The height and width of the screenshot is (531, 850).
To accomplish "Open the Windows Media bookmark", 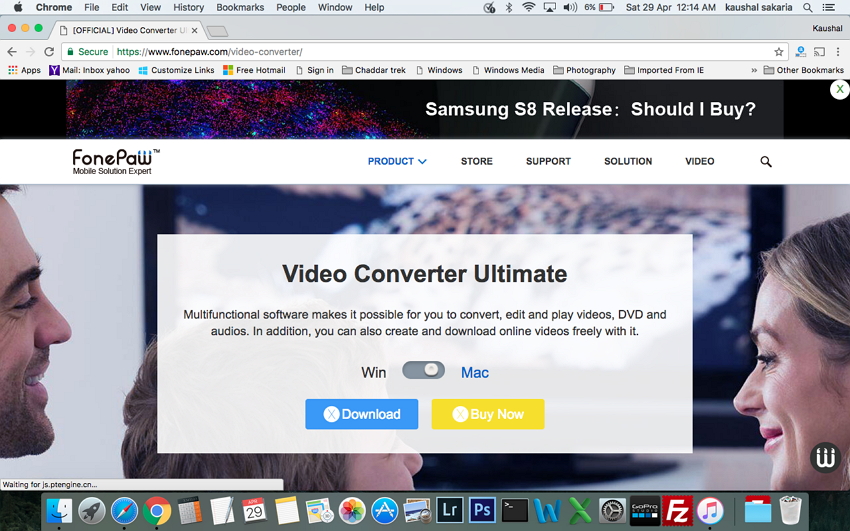I will (508, 70).
